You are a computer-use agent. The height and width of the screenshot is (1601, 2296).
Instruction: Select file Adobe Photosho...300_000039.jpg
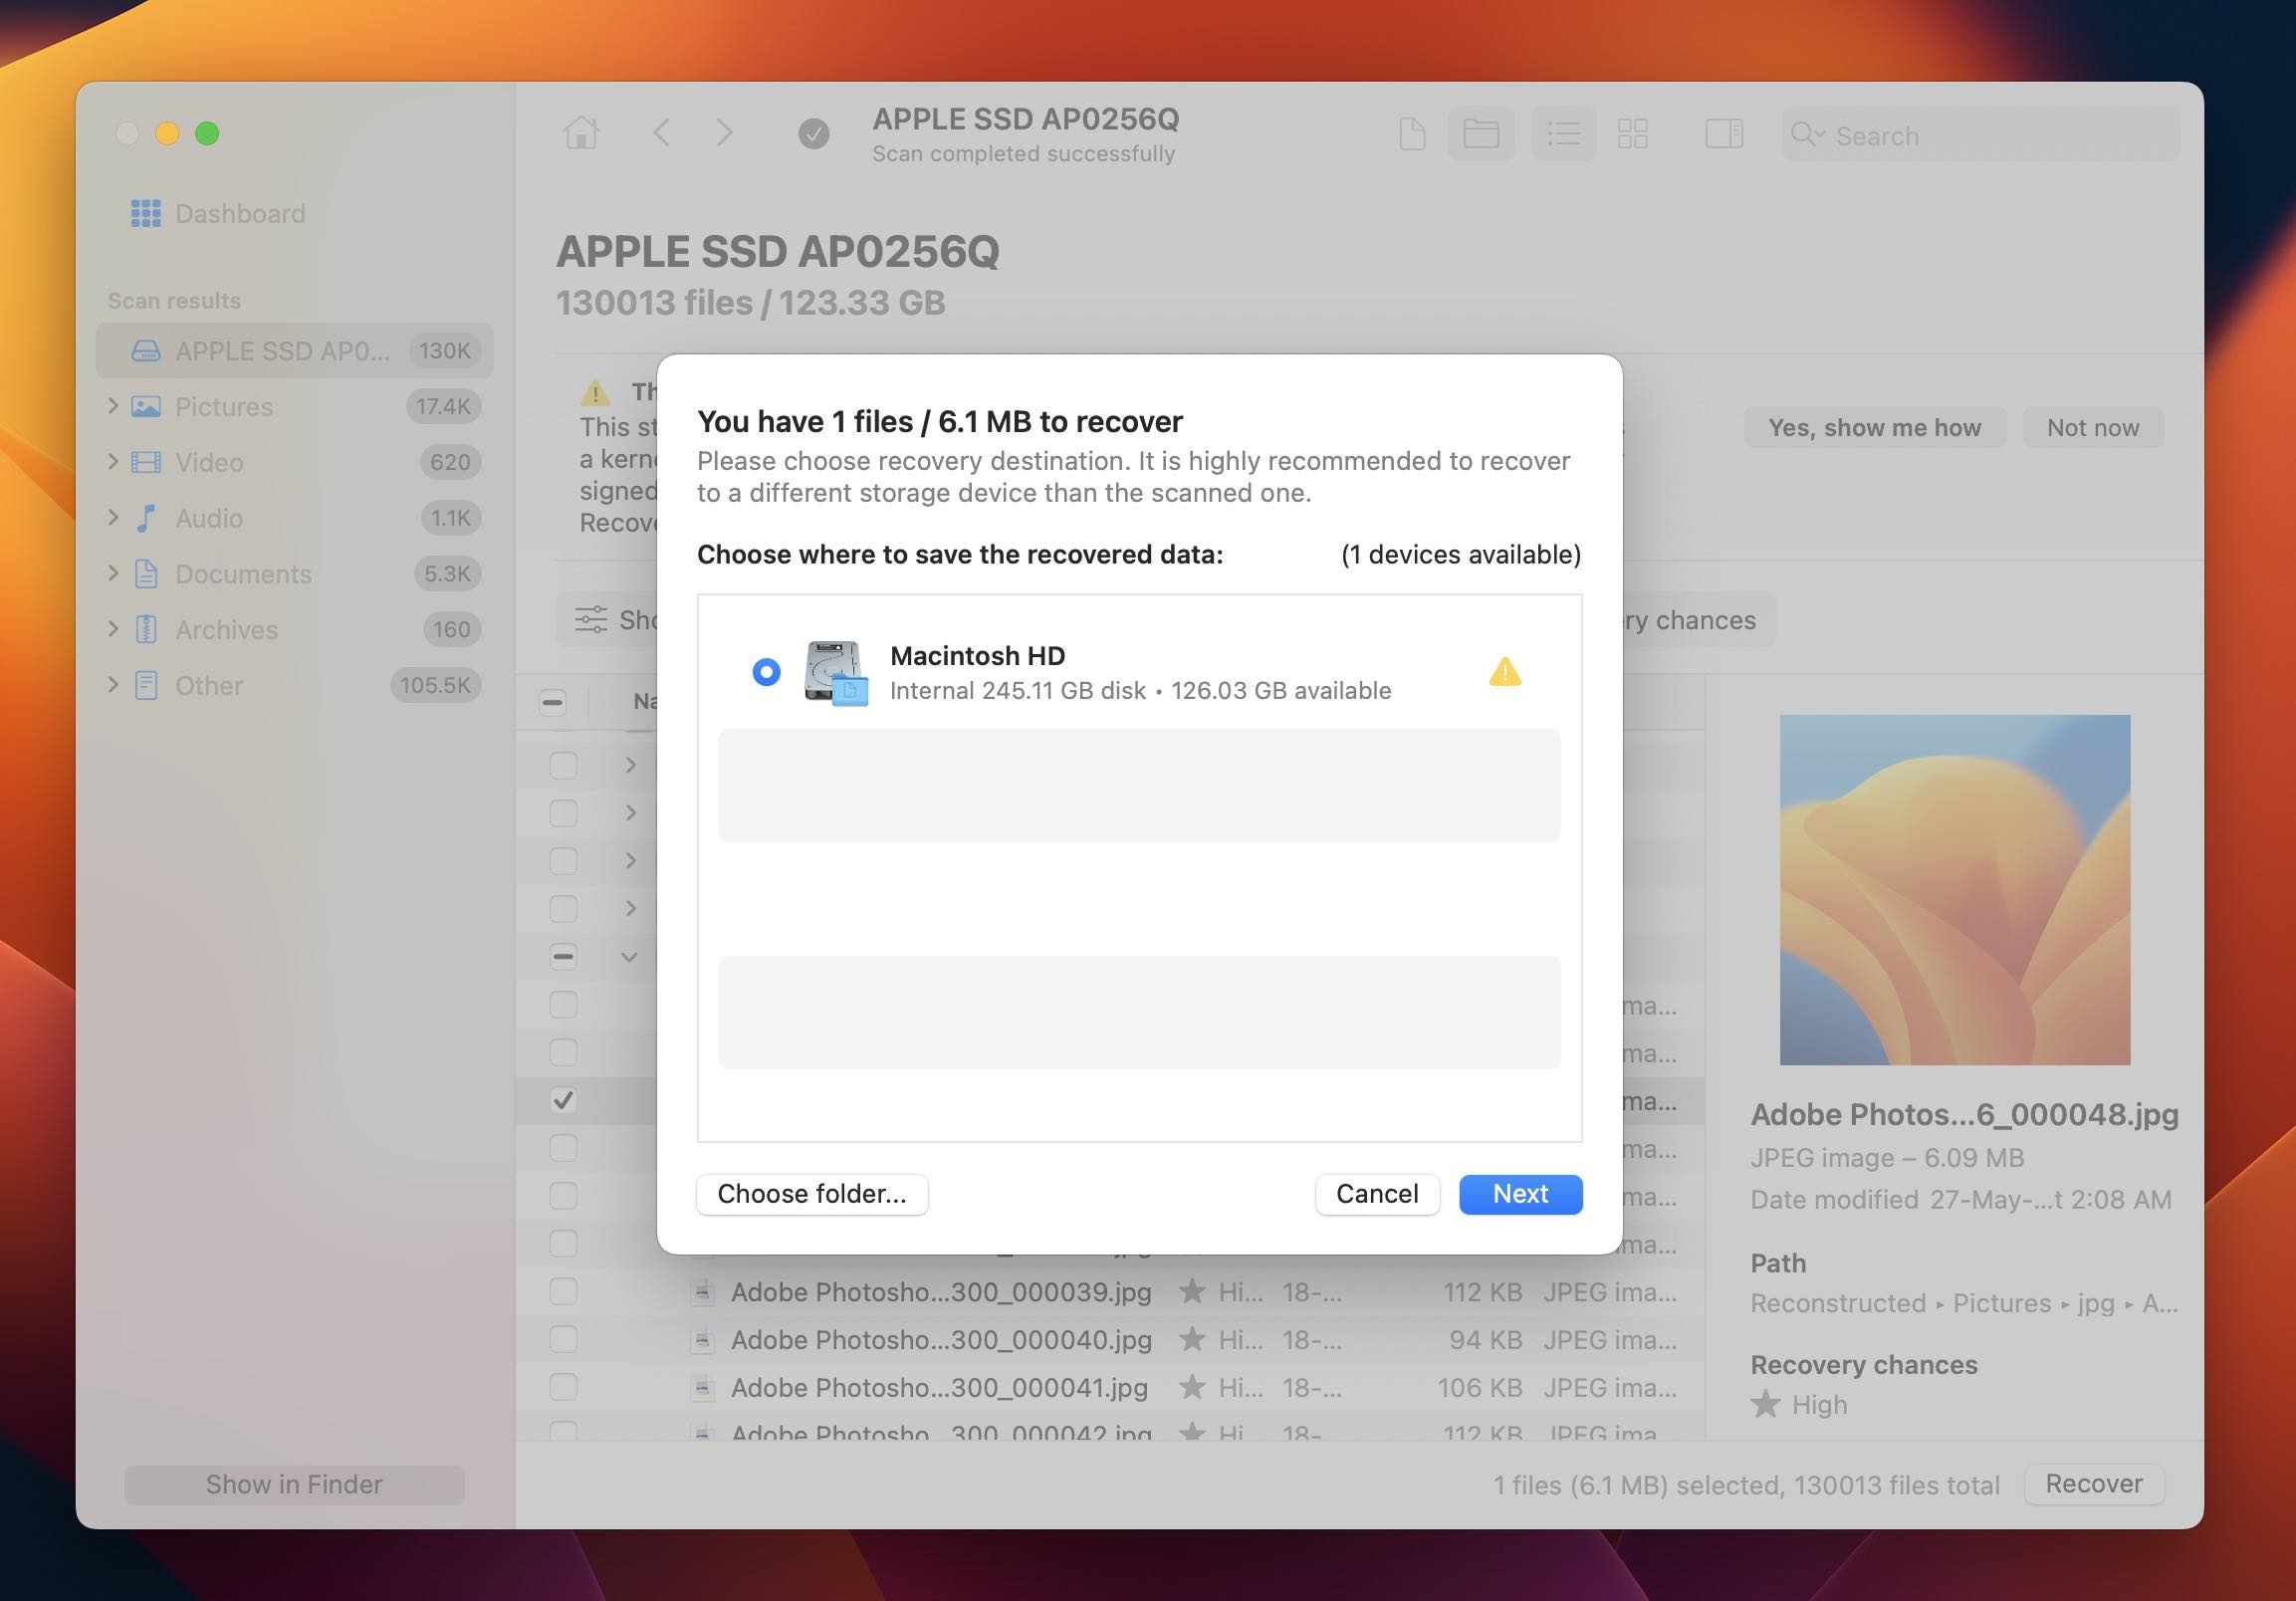click(941, 1292)
